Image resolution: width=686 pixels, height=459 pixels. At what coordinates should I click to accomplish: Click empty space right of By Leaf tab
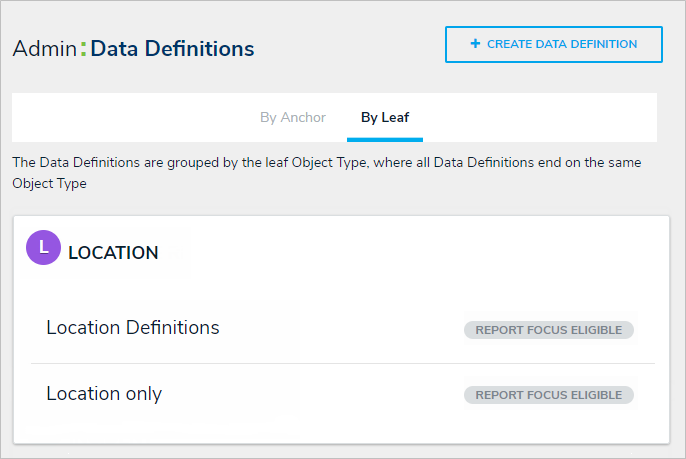(x=540, y=118)
